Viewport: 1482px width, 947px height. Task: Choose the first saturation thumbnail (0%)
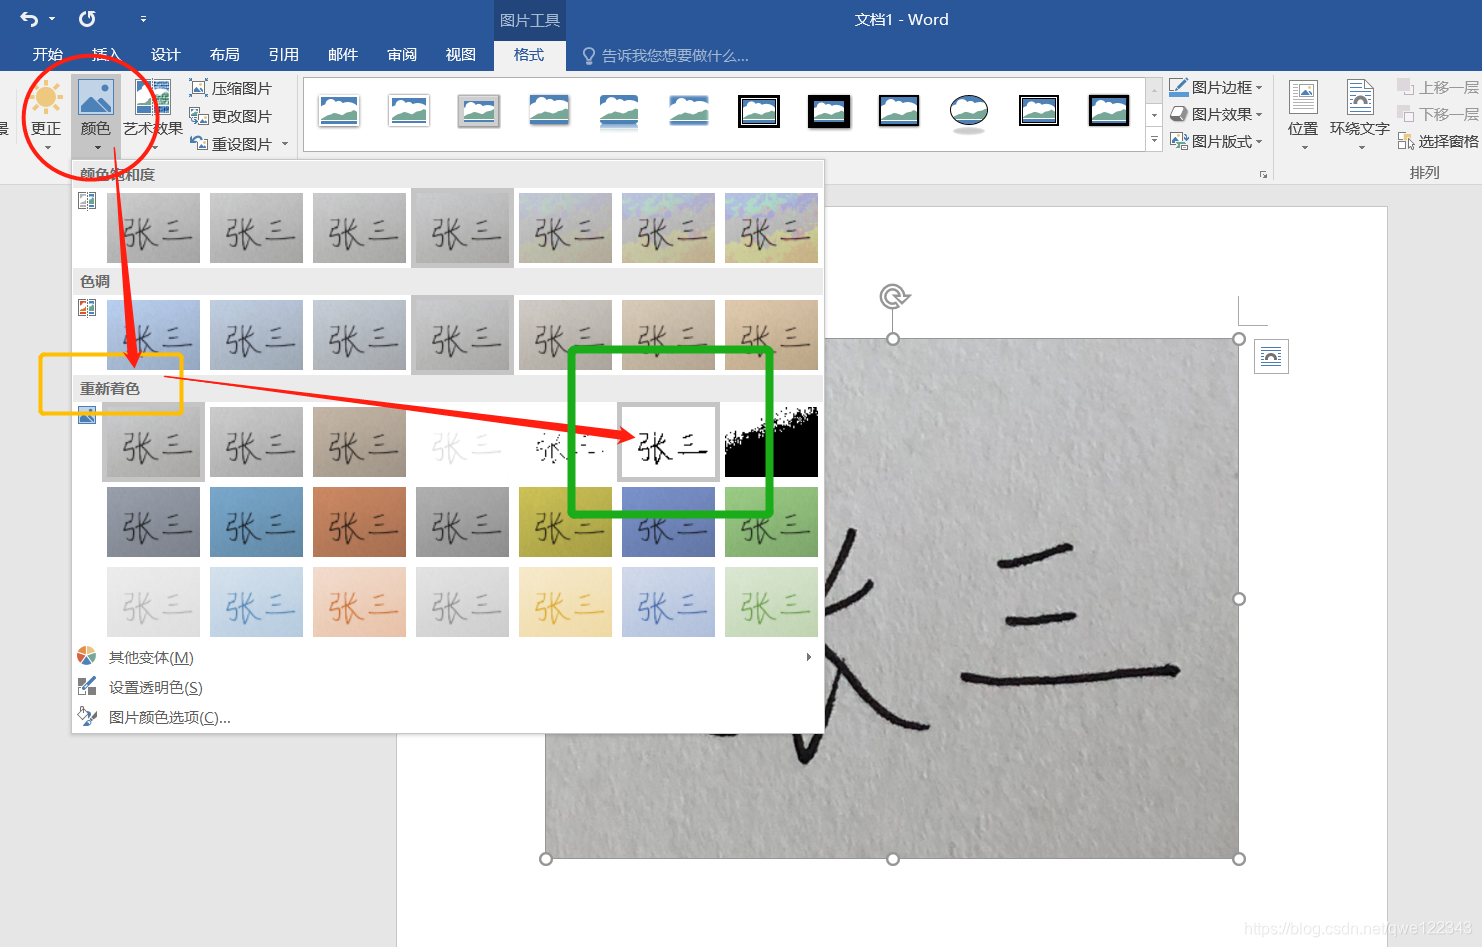154,228
